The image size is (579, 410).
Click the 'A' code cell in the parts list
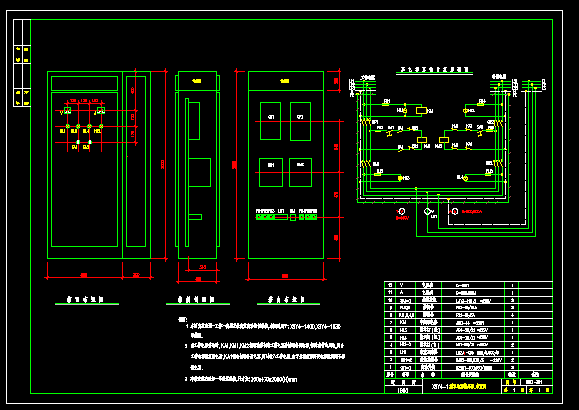(x=406, y=293)
